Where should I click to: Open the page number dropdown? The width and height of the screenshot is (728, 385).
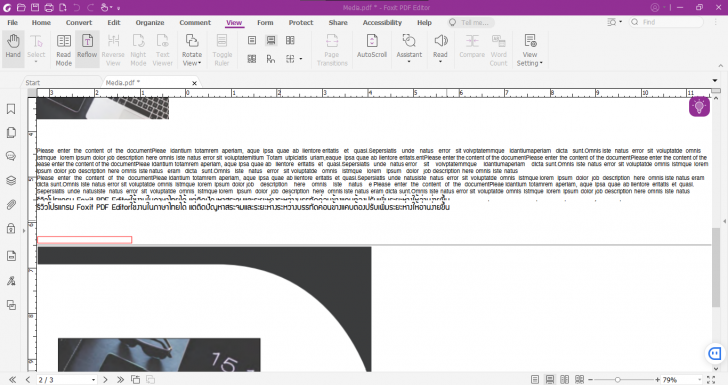point(93,380)
